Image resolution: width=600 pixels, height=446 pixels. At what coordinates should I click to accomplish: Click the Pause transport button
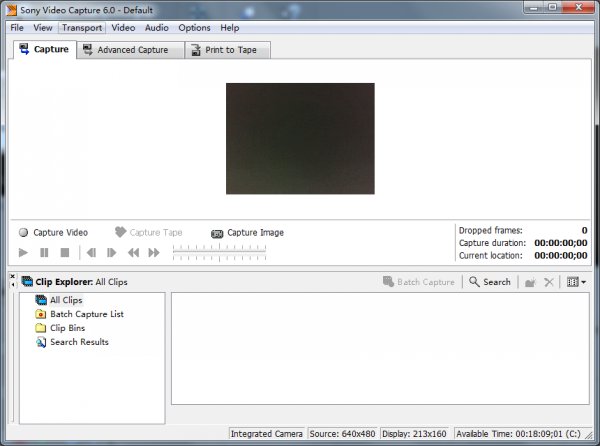[44, 252]
